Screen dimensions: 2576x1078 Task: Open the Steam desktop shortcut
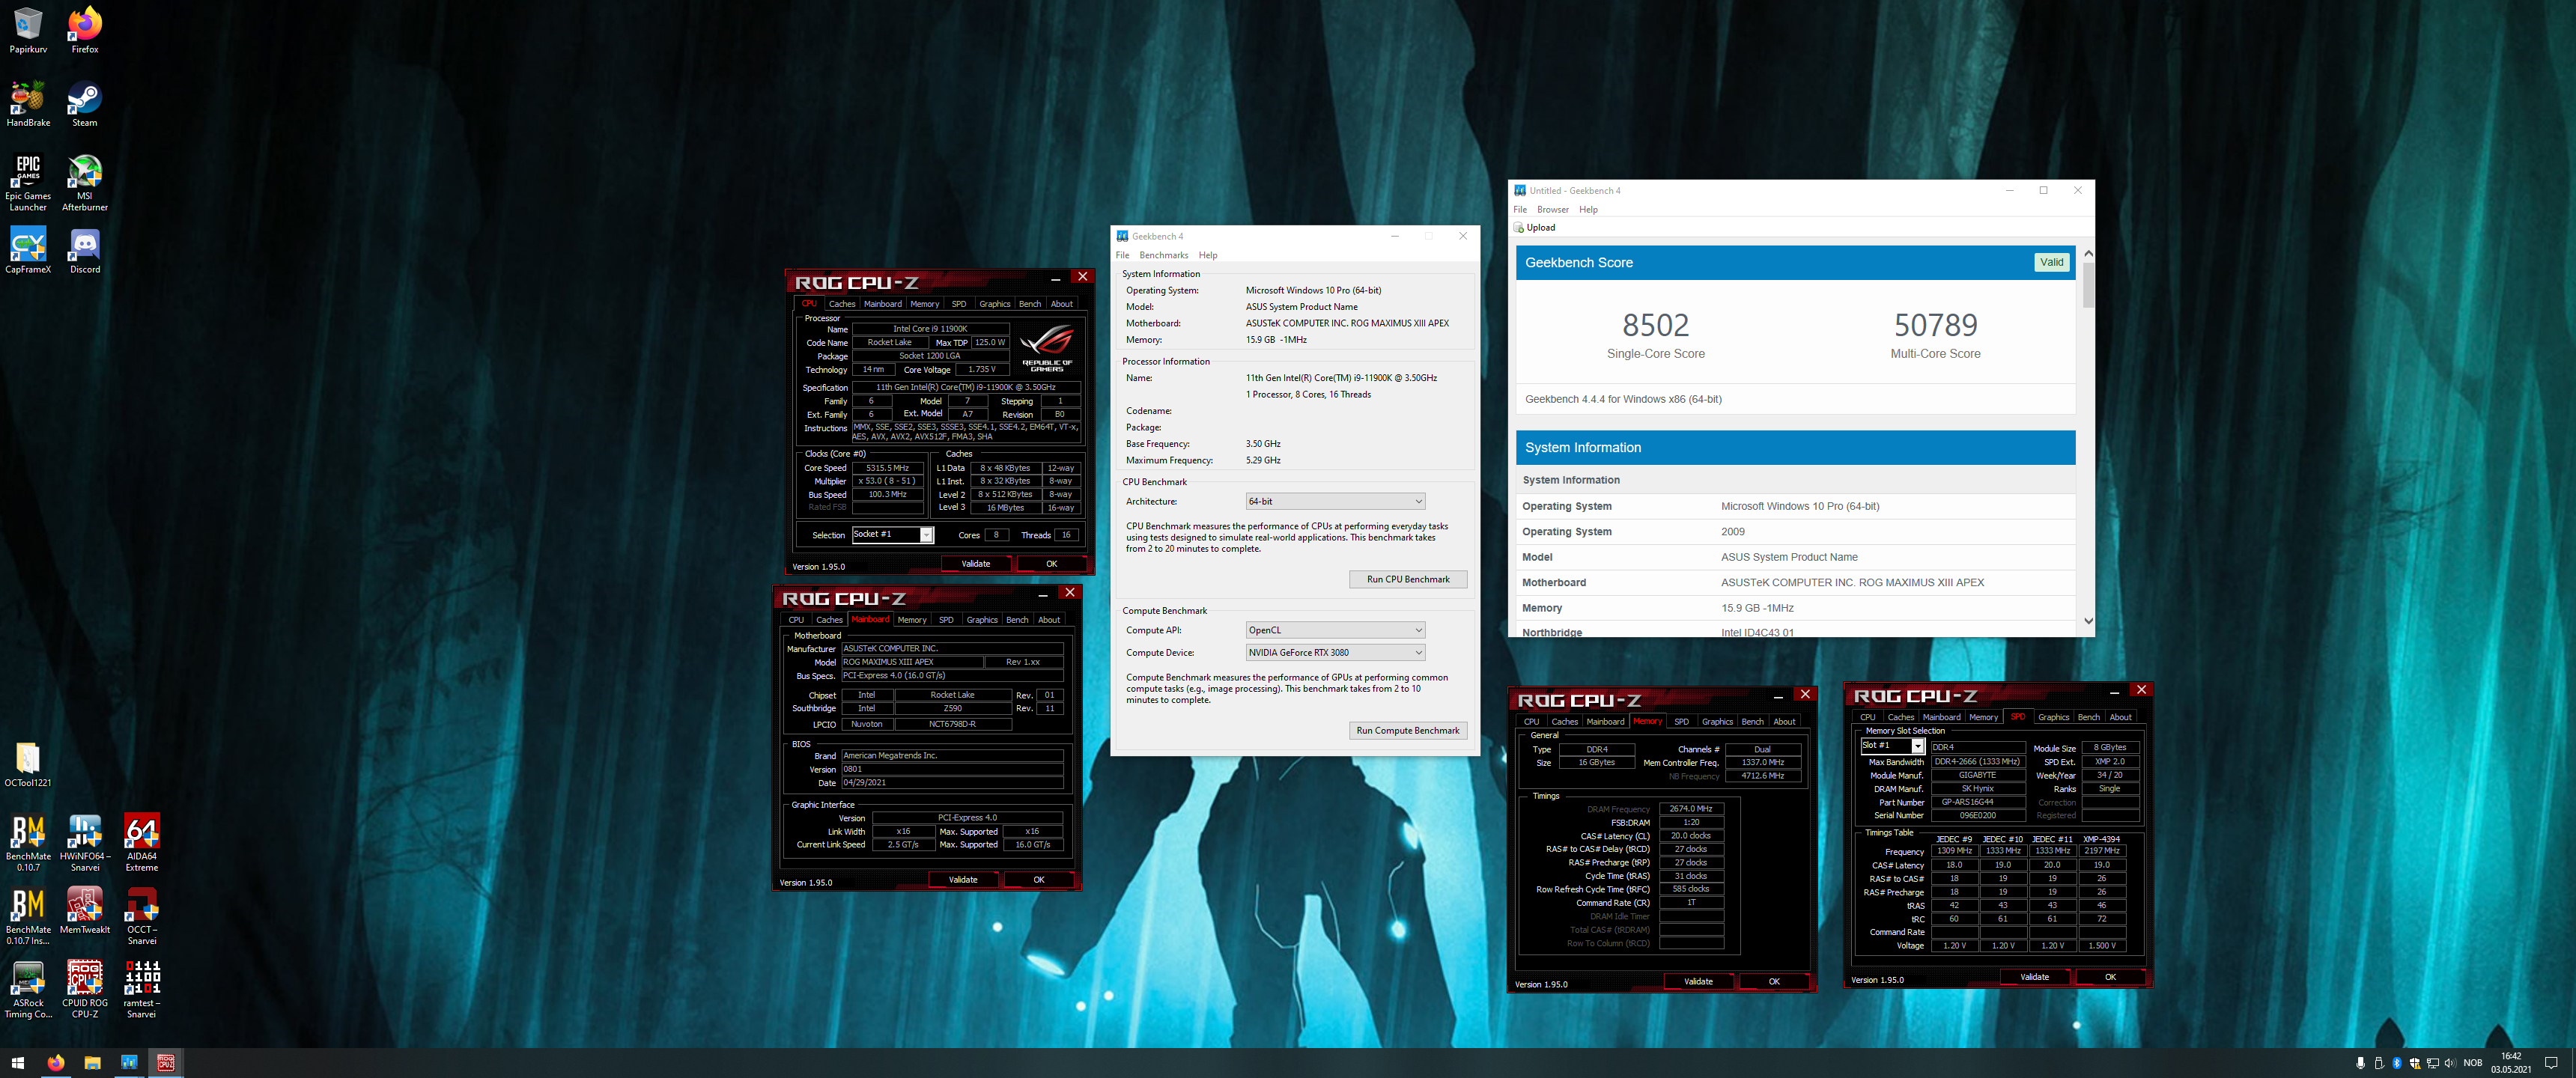85,104
